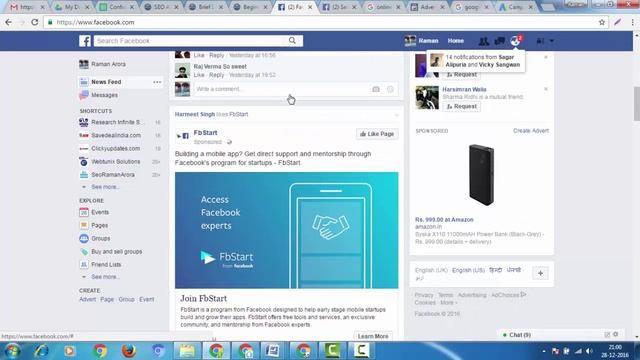
Task: Click the Like Page button
Action: [x=377, y=134]
